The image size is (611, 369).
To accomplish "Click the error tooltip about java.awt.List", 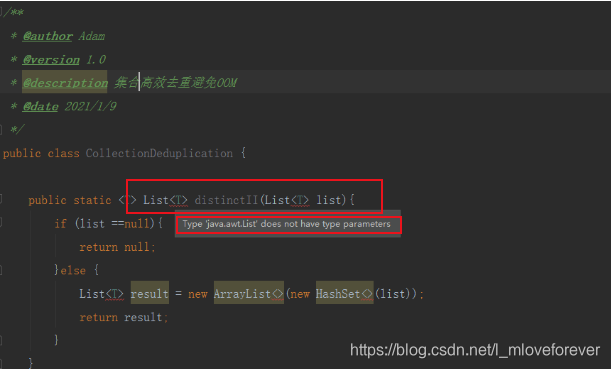I will (288, 224).
